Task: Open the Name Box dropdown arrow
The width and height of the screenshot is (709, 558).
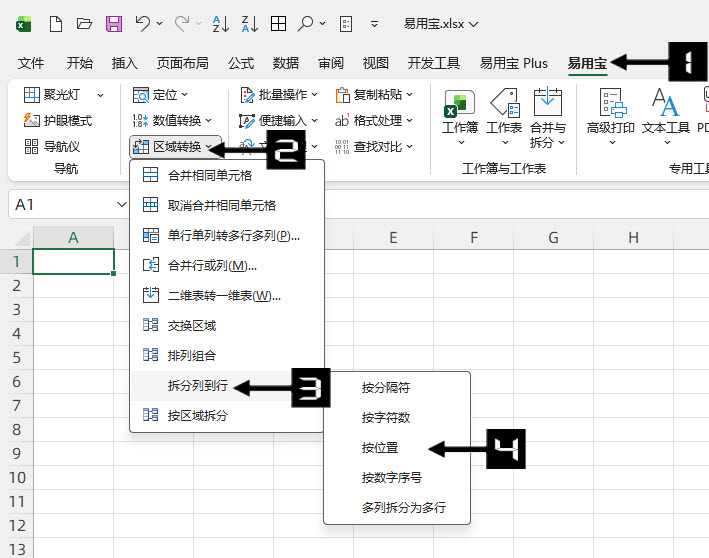Action: coord(121,204)
